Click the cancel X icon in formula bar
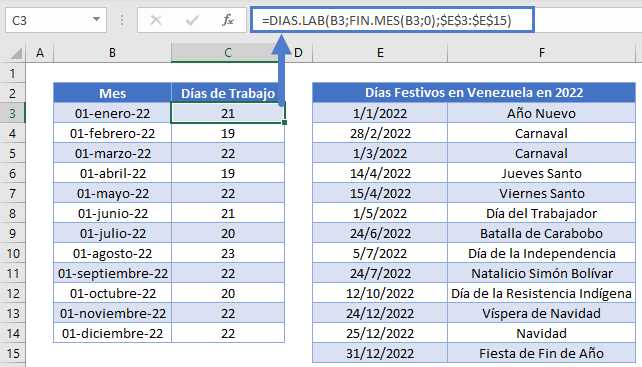 click(156, 20)
